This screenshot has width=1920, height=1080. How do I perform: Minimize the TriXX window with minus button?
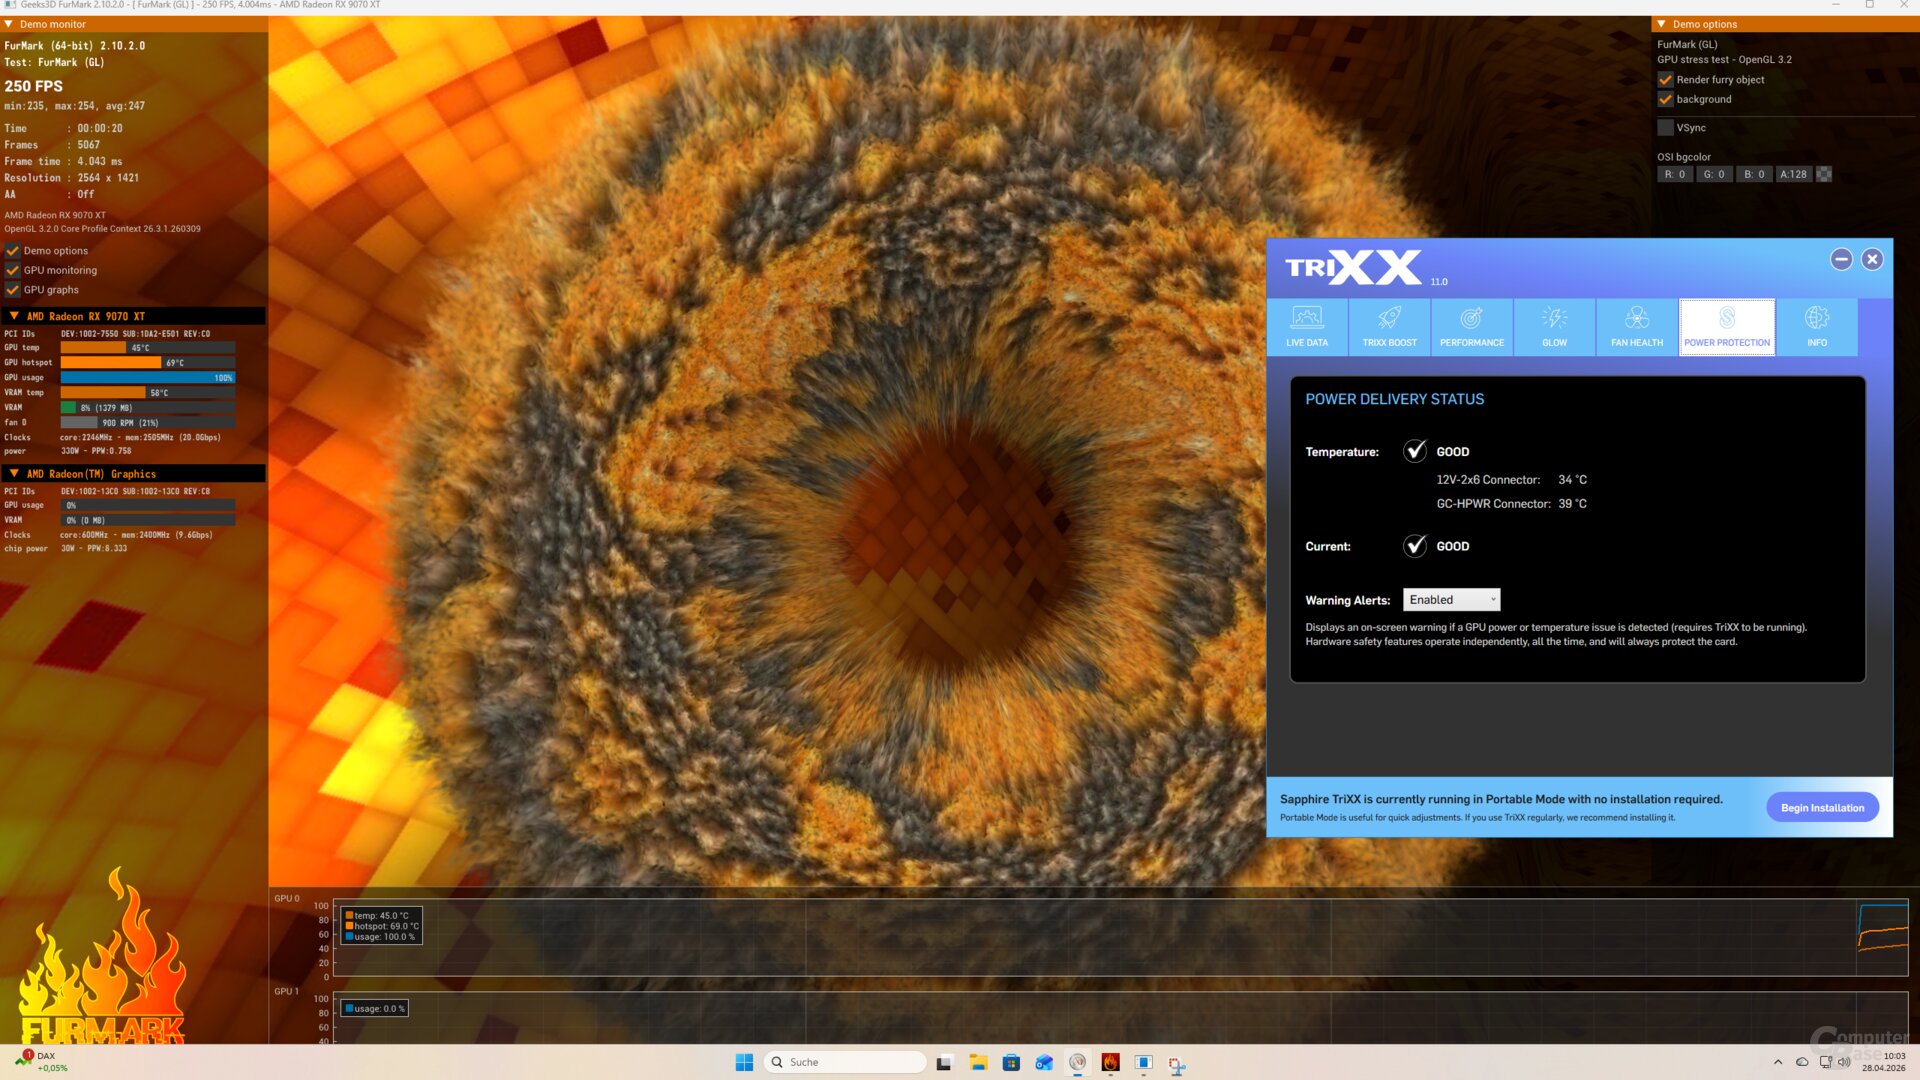click(1841, 259)
